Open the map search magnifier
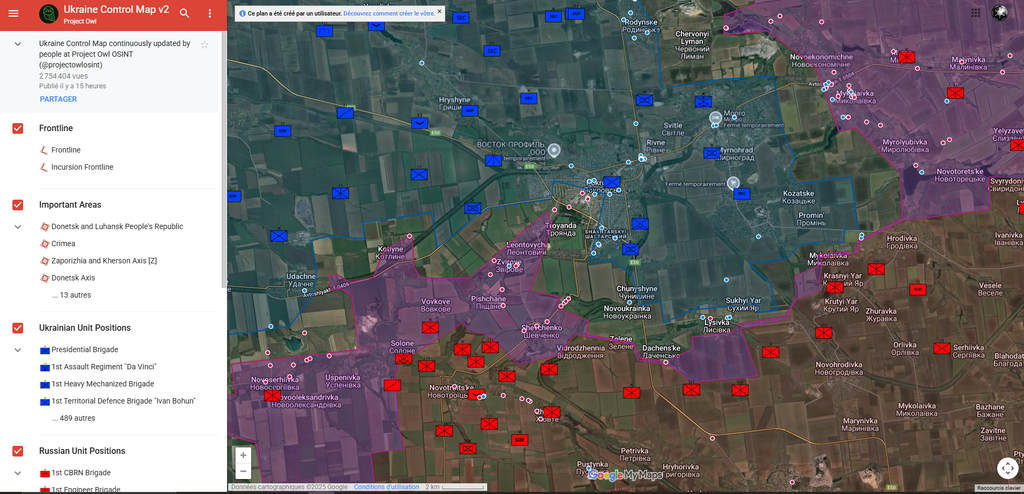1024x494 pixels. click(x=185, y=14)
